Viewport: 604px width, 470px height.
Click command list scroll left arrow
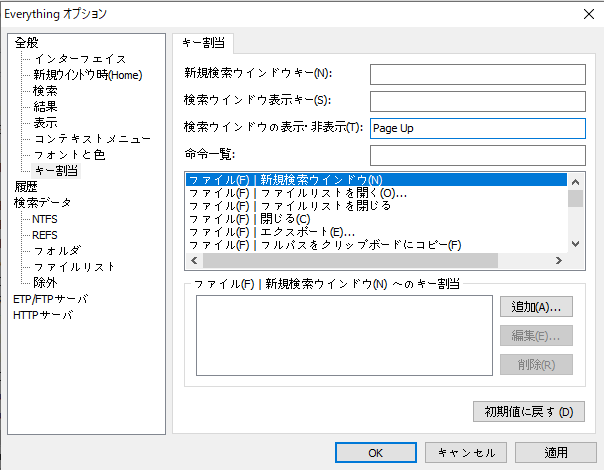[194, 261]
